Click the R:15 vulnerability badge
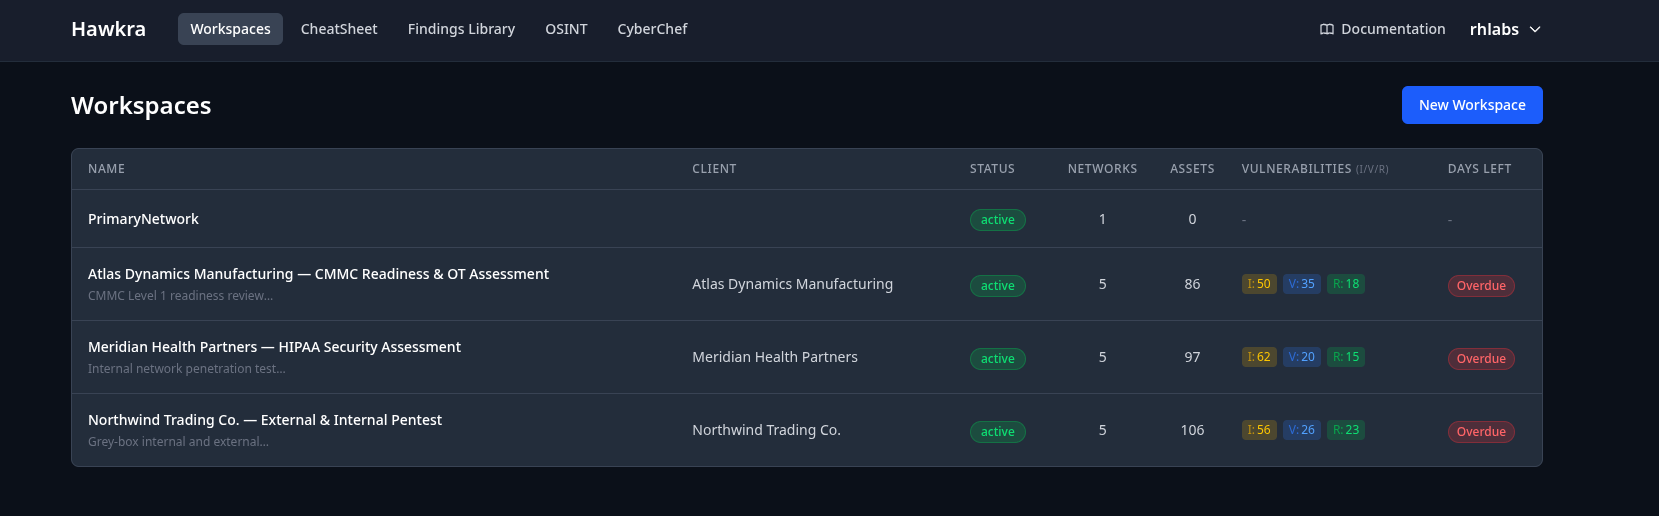The image size is (1659, 516). pyautogui.click(x=1346, y=357)
